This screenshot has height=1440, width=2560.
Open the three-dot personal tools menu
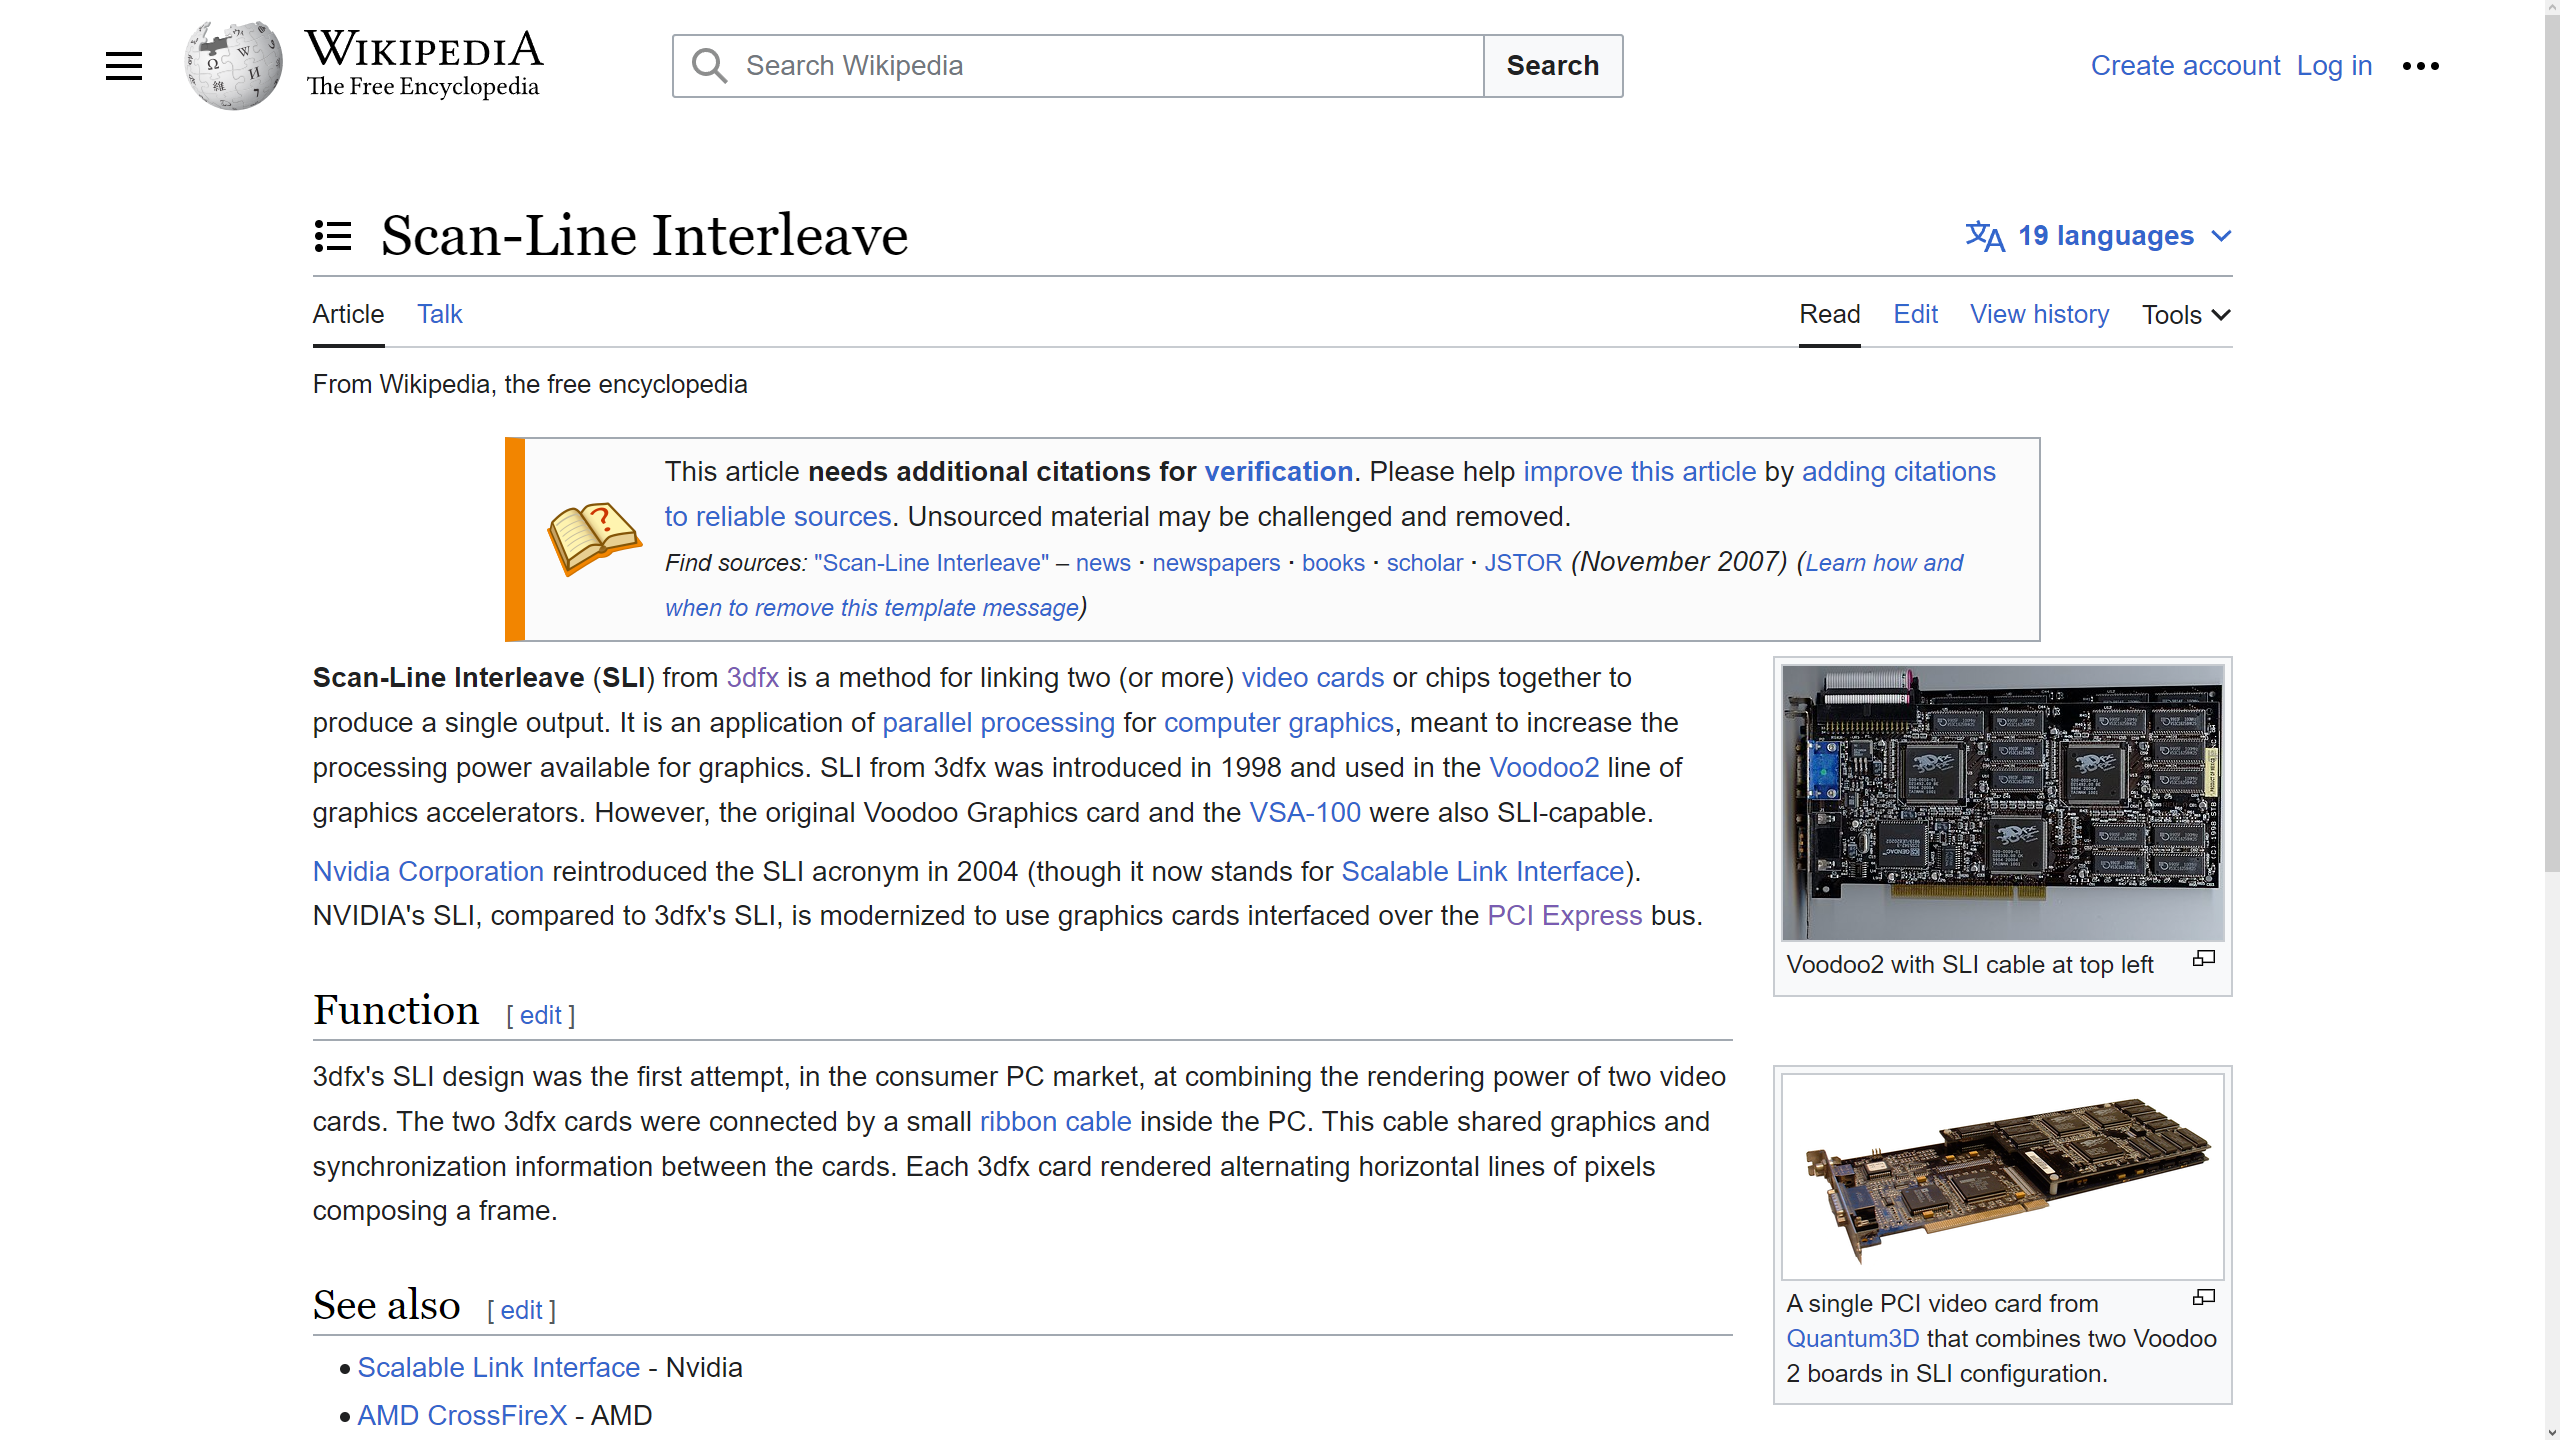coord(2420,66)
